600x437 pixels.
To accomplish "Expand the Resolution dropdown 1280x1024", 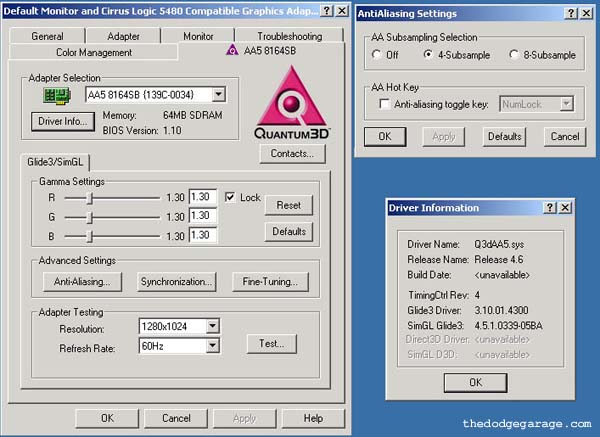I will point(212,326).
